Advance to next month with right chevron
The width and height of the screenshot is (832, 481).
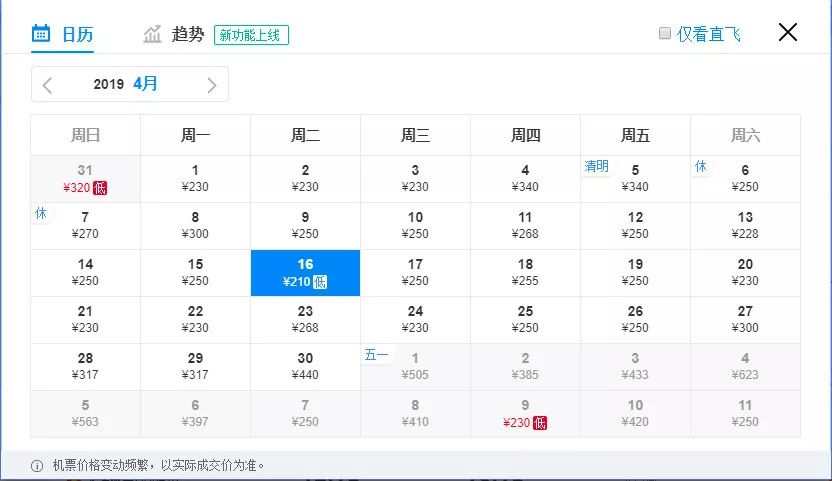tap(212, 85)
